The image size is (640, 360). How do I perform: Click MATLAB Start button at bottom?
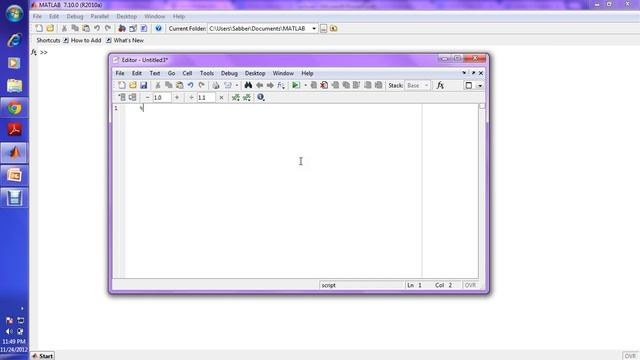[42, 356]
